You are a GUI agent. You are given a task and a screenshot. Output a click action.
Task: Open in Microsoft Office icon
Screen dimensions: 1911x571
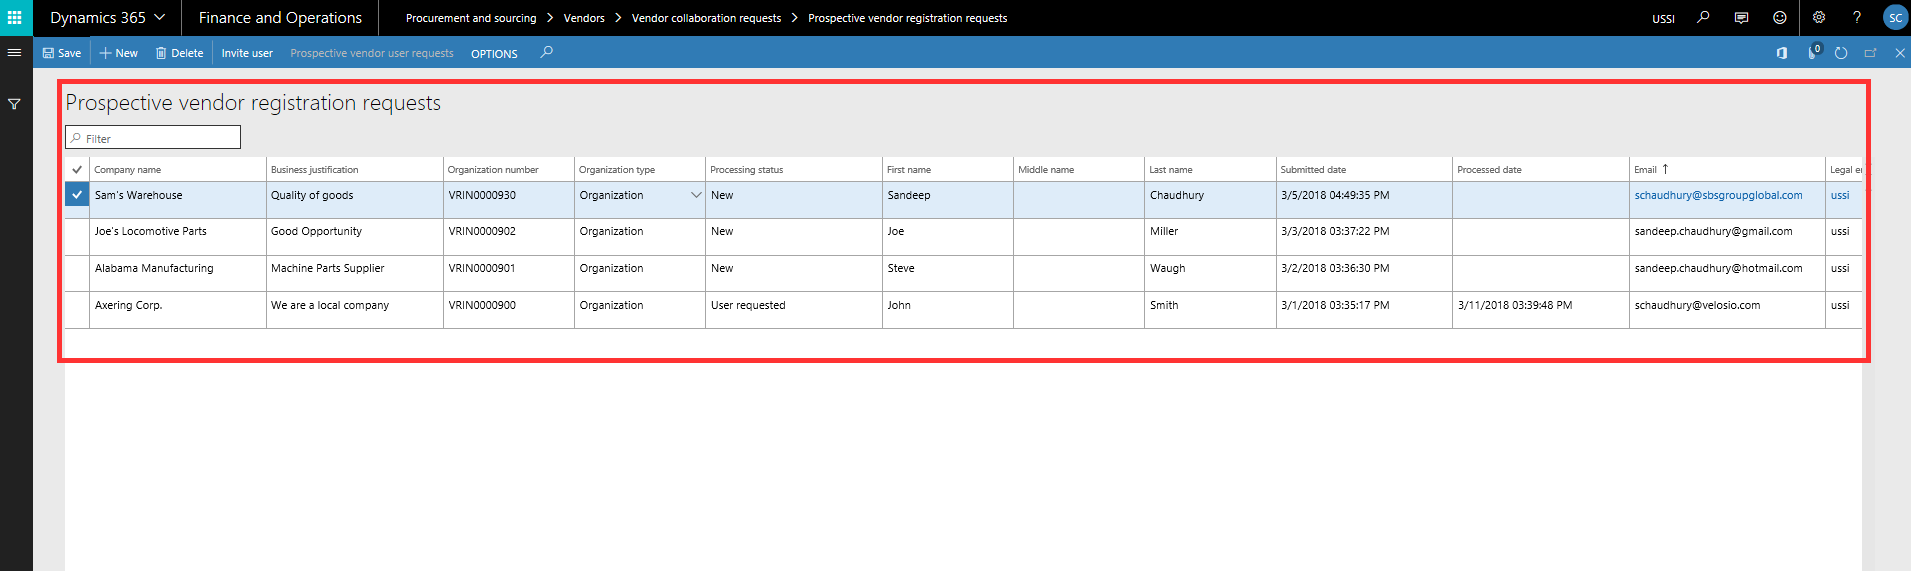point(1781,53)
